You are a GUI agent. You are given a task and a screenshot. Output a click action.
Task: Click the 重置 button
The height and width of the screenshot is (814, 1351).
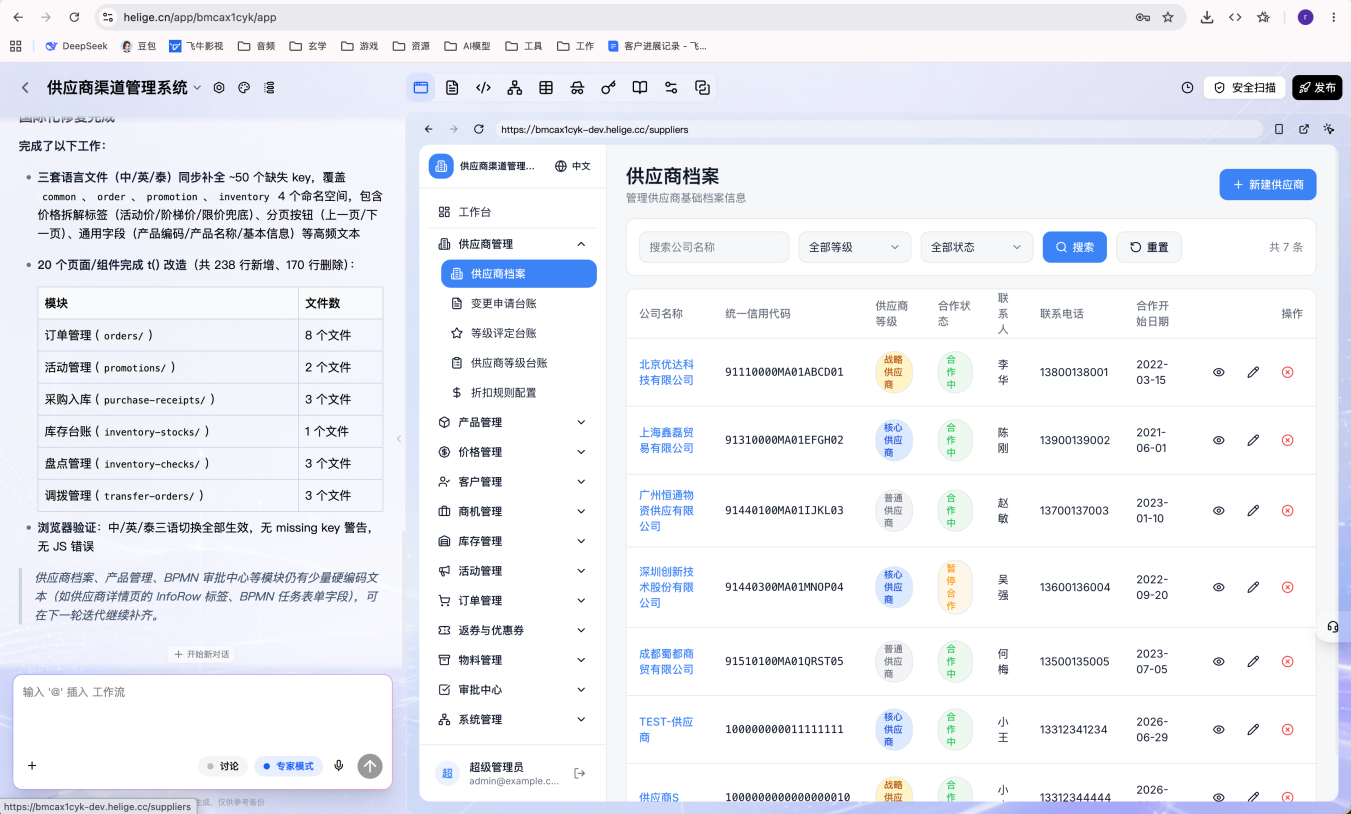tap(1149, 247)
